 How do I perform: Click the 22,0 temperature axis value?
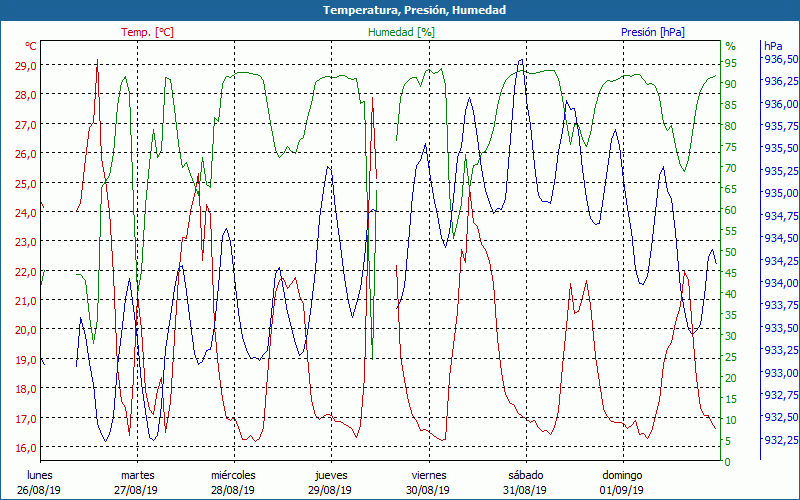click(26, 271)
